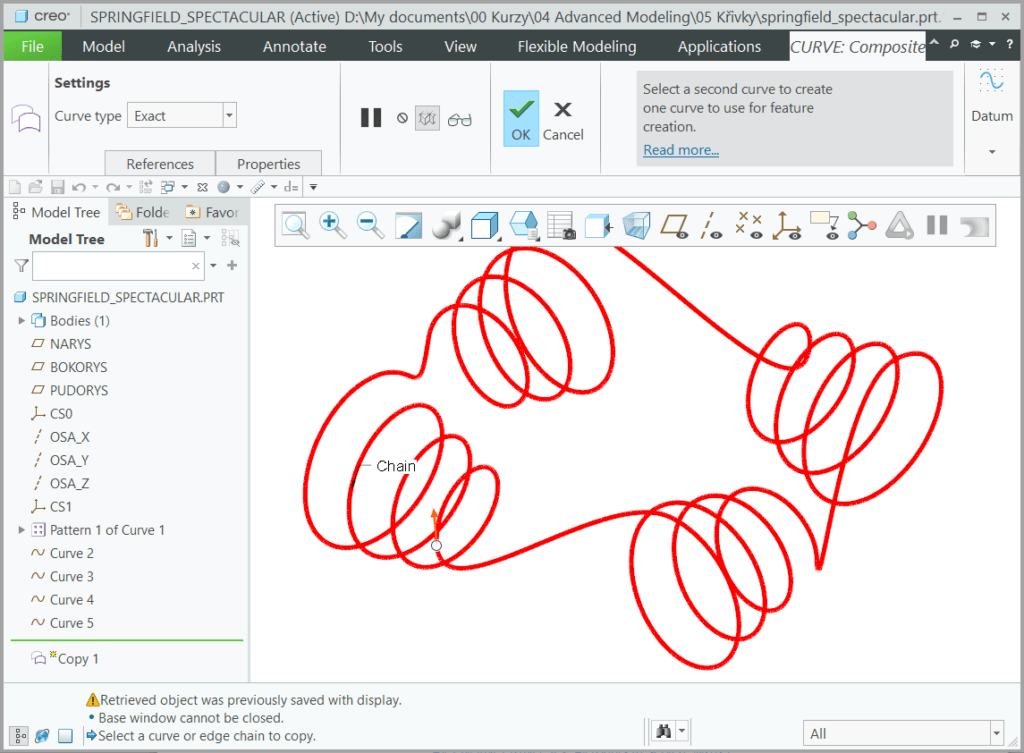Toggle coordinate system display visibility

[x=788, y=225]
